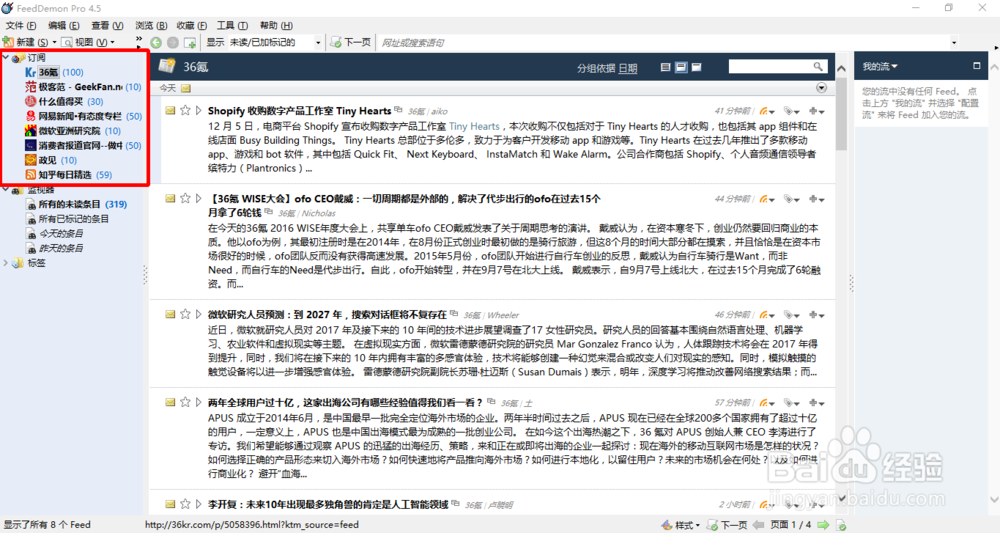Viewport: 1000px width, 533px height.
Task: Select the 什么值得买 feed
Action: (x=64, y=101)
